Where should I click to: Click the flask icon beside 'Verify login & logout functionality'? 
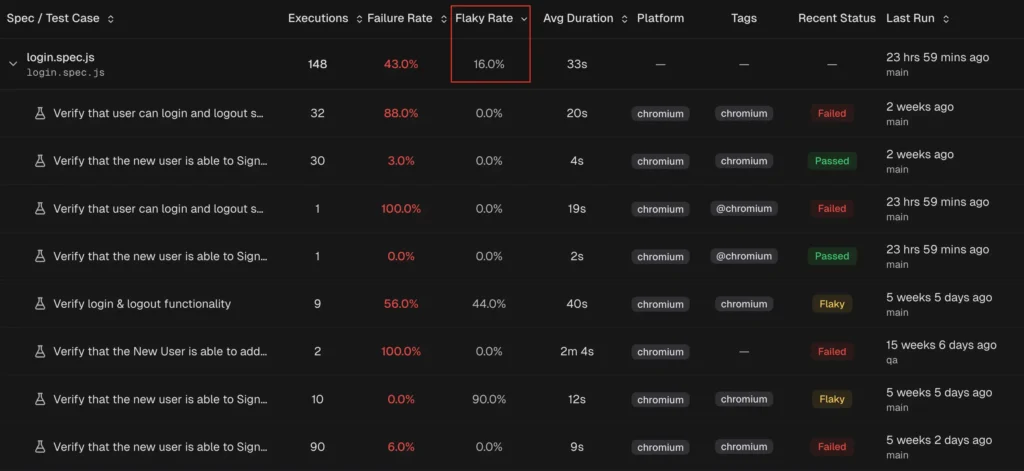(x=41, y=304)
